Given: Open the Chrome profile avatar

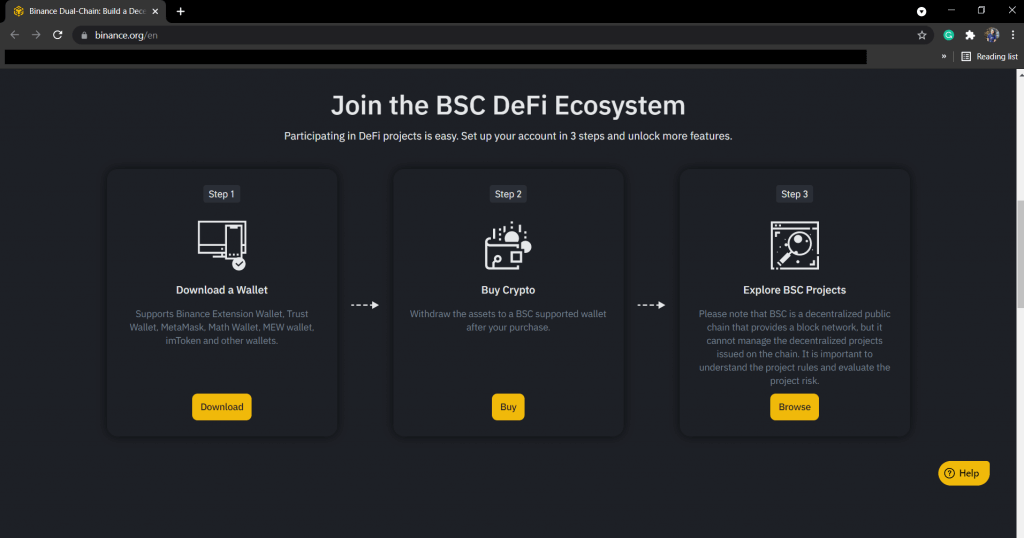Looking at the screenshot, I should [x=992, y=35].
